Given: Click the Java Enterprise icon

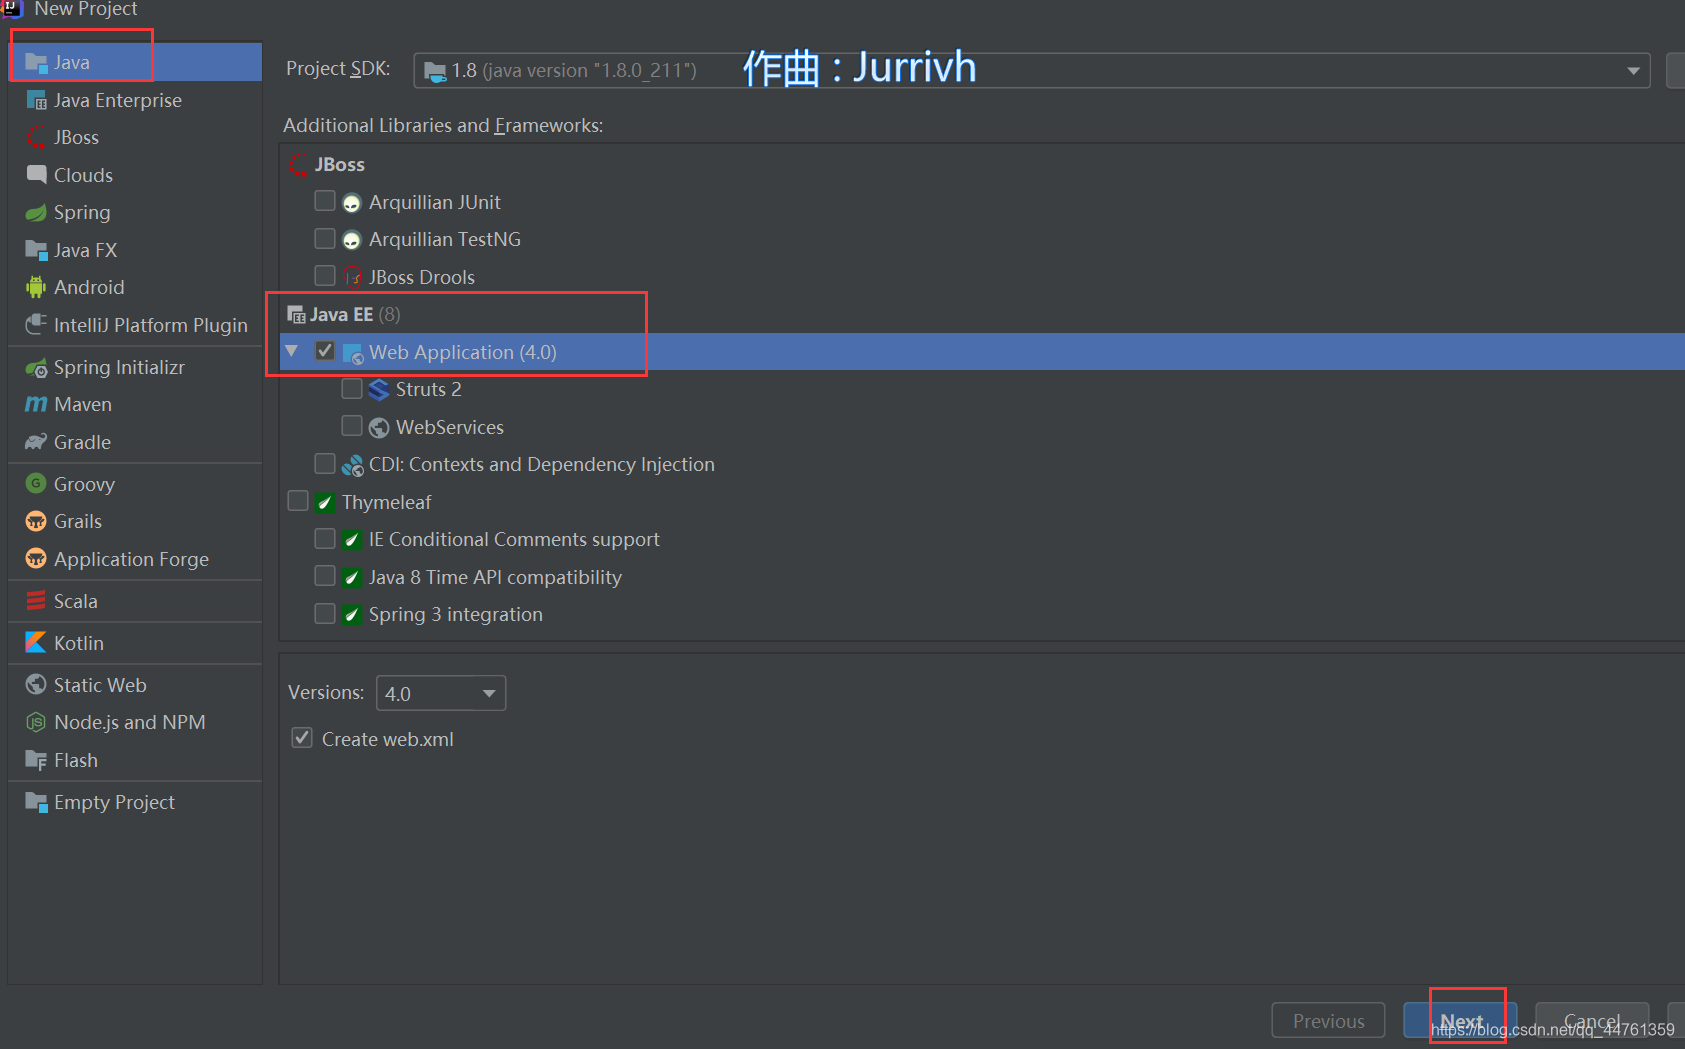Looking at the screenshot, I should (x=36, y=100).
